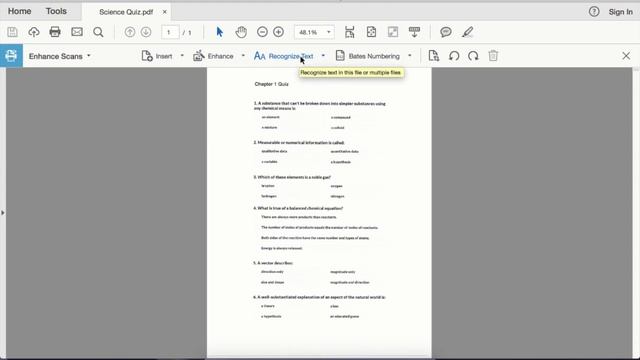Screen dimensions: 640x360
Task: Click the Enhance button
Action: tap(213, 56)
